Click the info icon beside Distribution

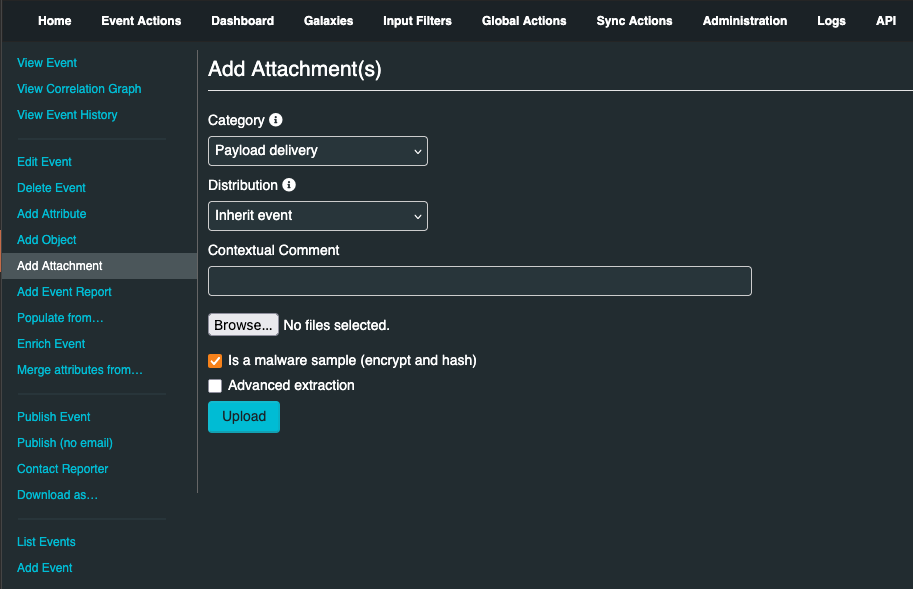(289, 185)
